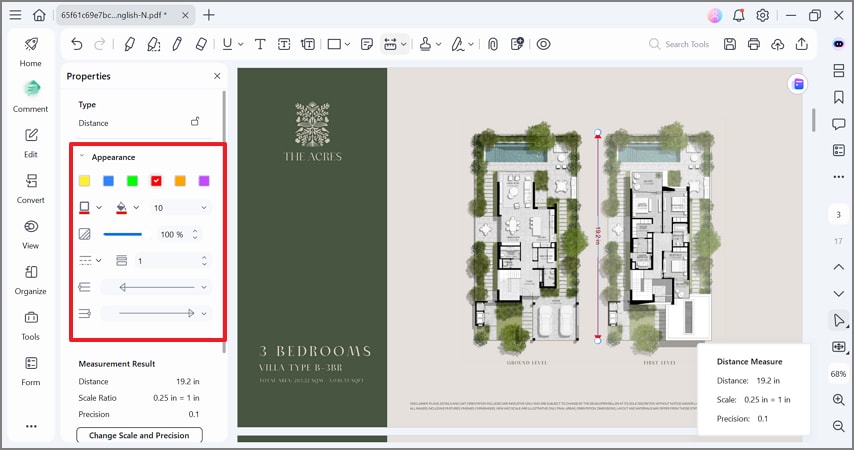
Task: Click the Print icon
Action: tap(754, 44)
